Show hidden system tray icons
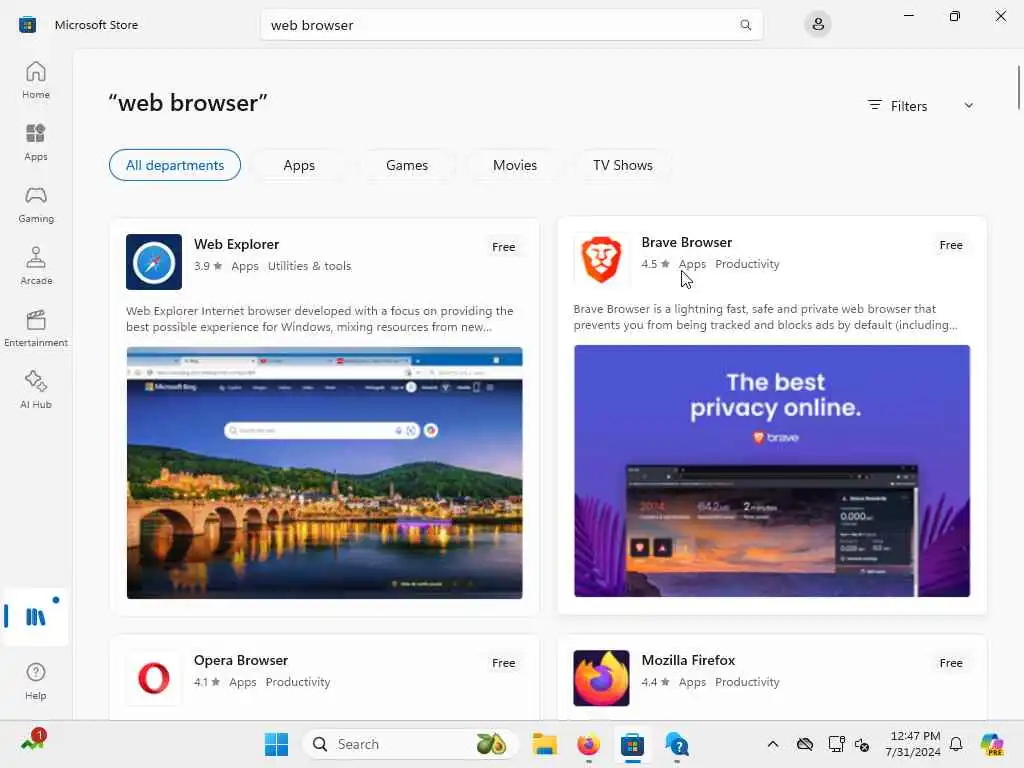The width and height of the screenshot is (1024, 768). pos(773,744)
